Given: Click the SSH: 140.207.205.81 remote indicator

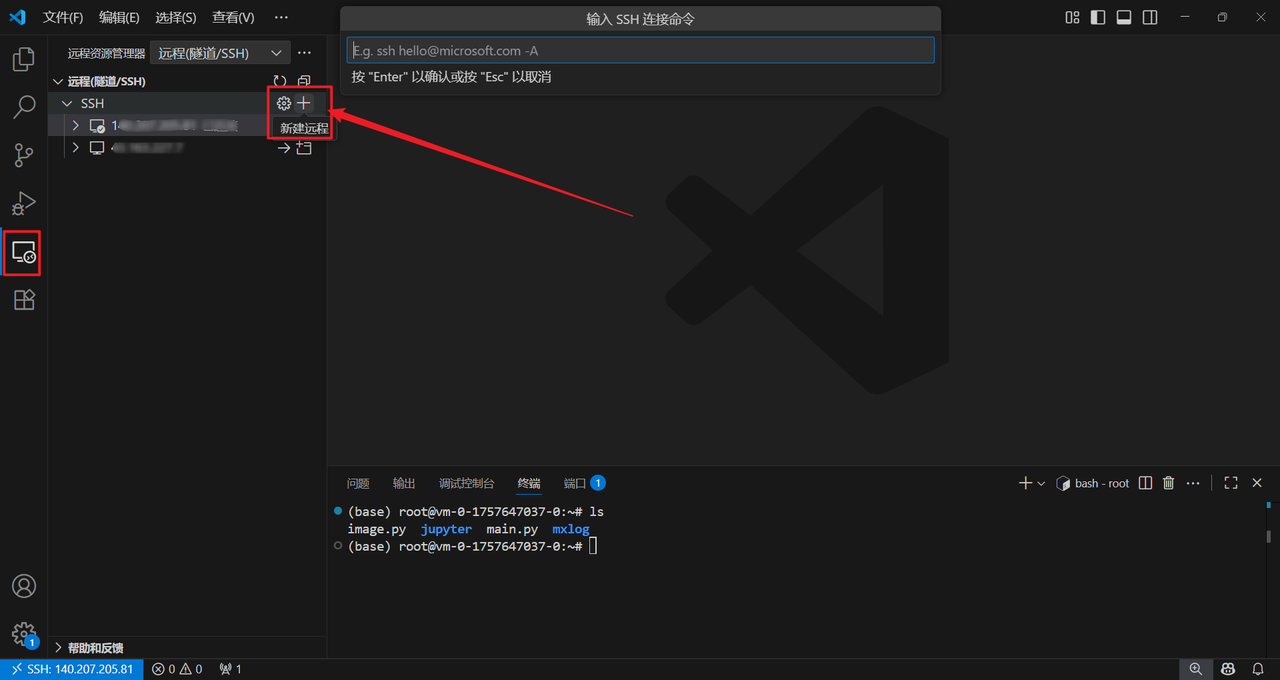Looking at the screenshot, I should [72, 669].
